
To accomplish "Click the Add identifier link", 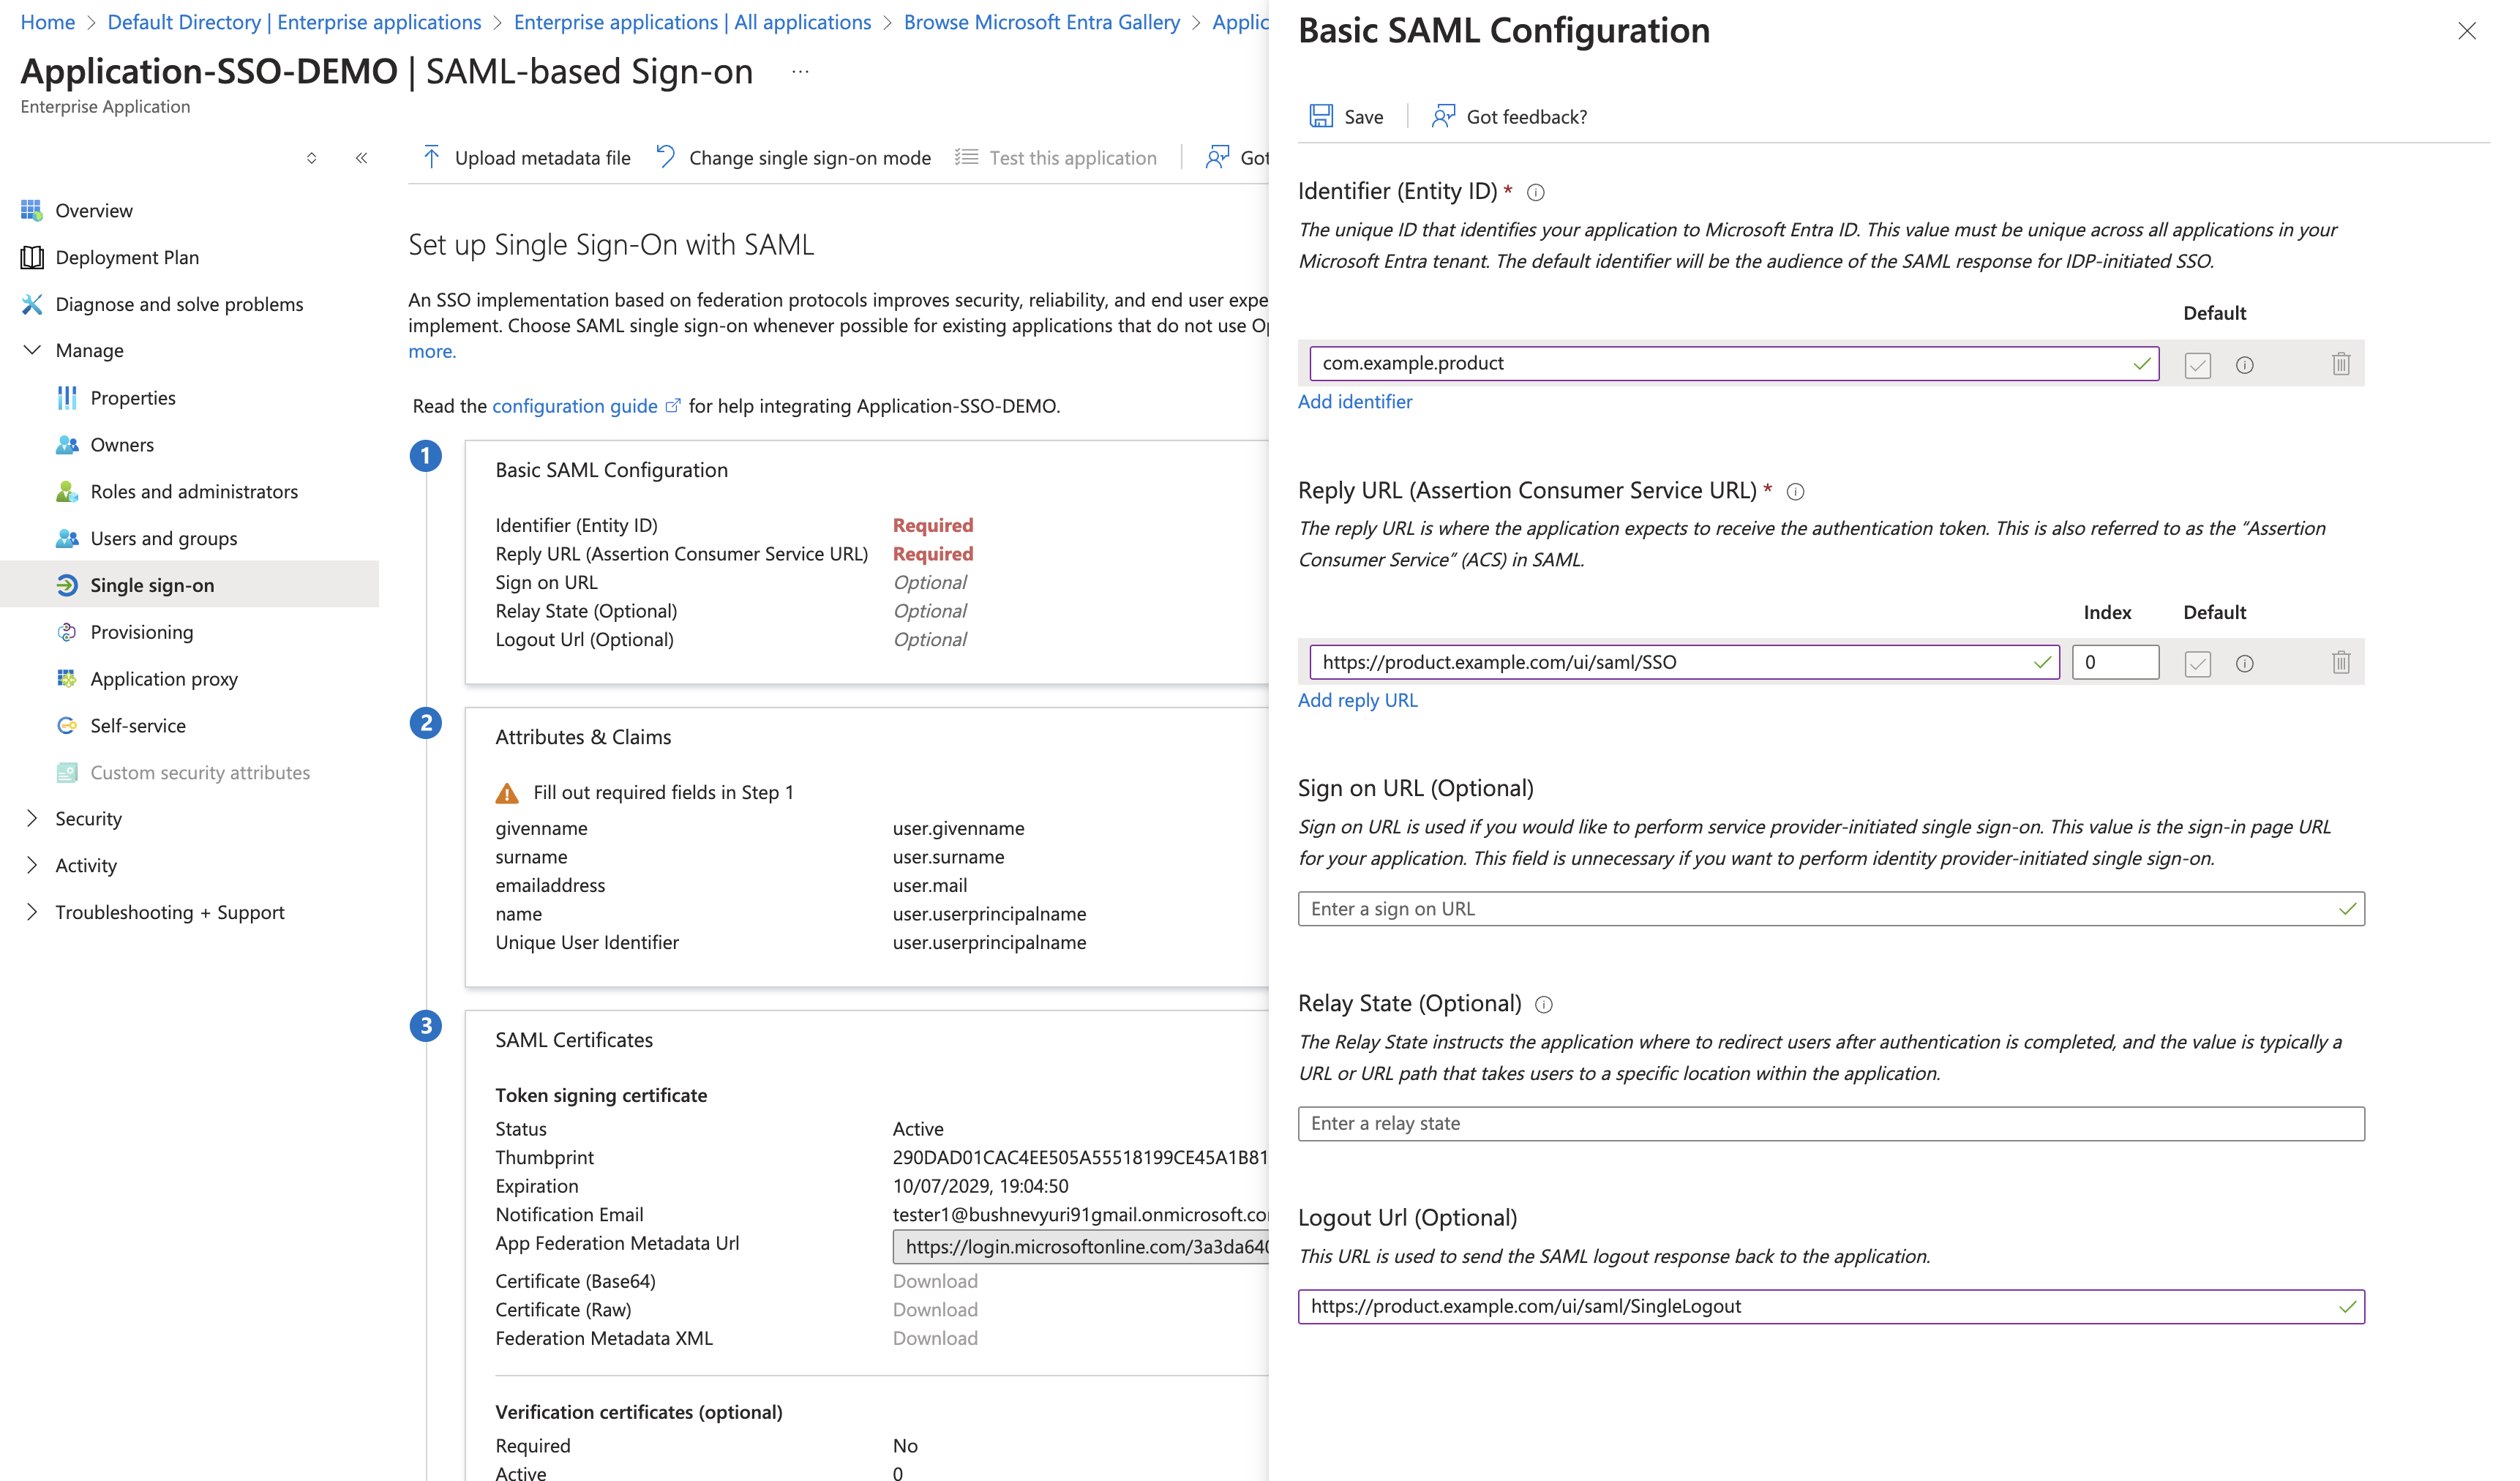I will tap(1354, 401).
